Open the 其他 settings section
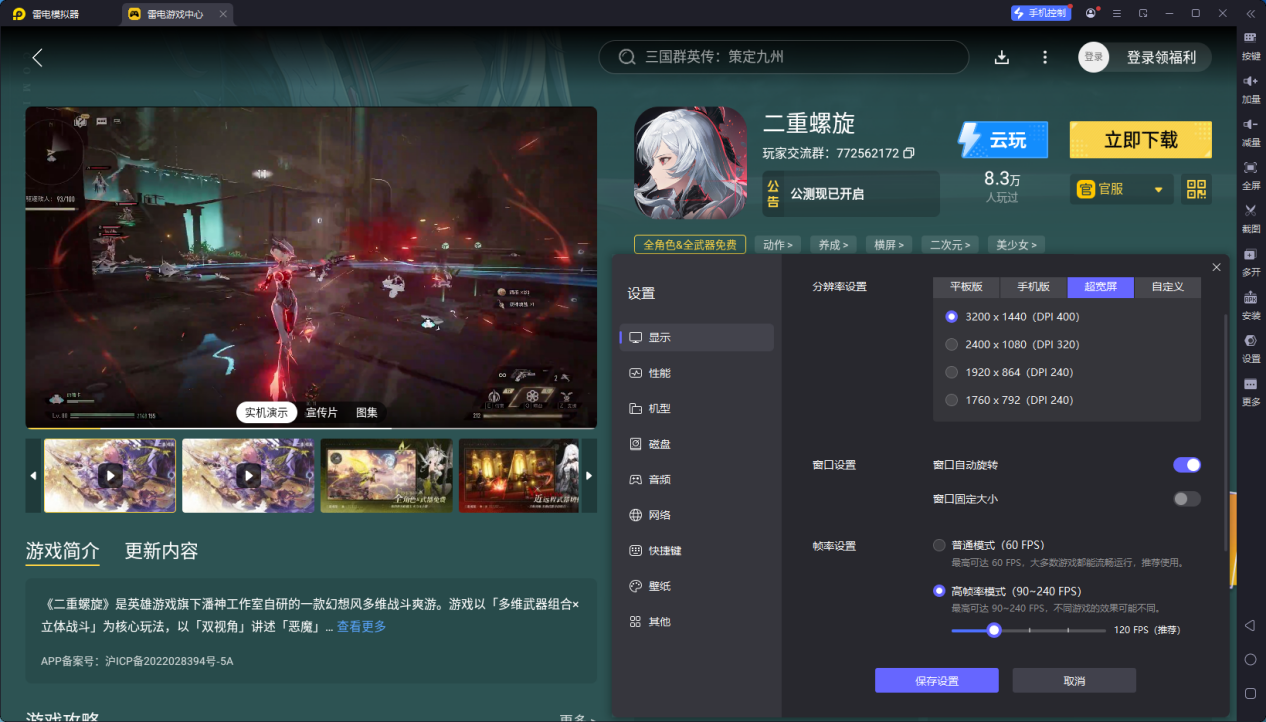1266x722 pixels. (x=696, y=622)
